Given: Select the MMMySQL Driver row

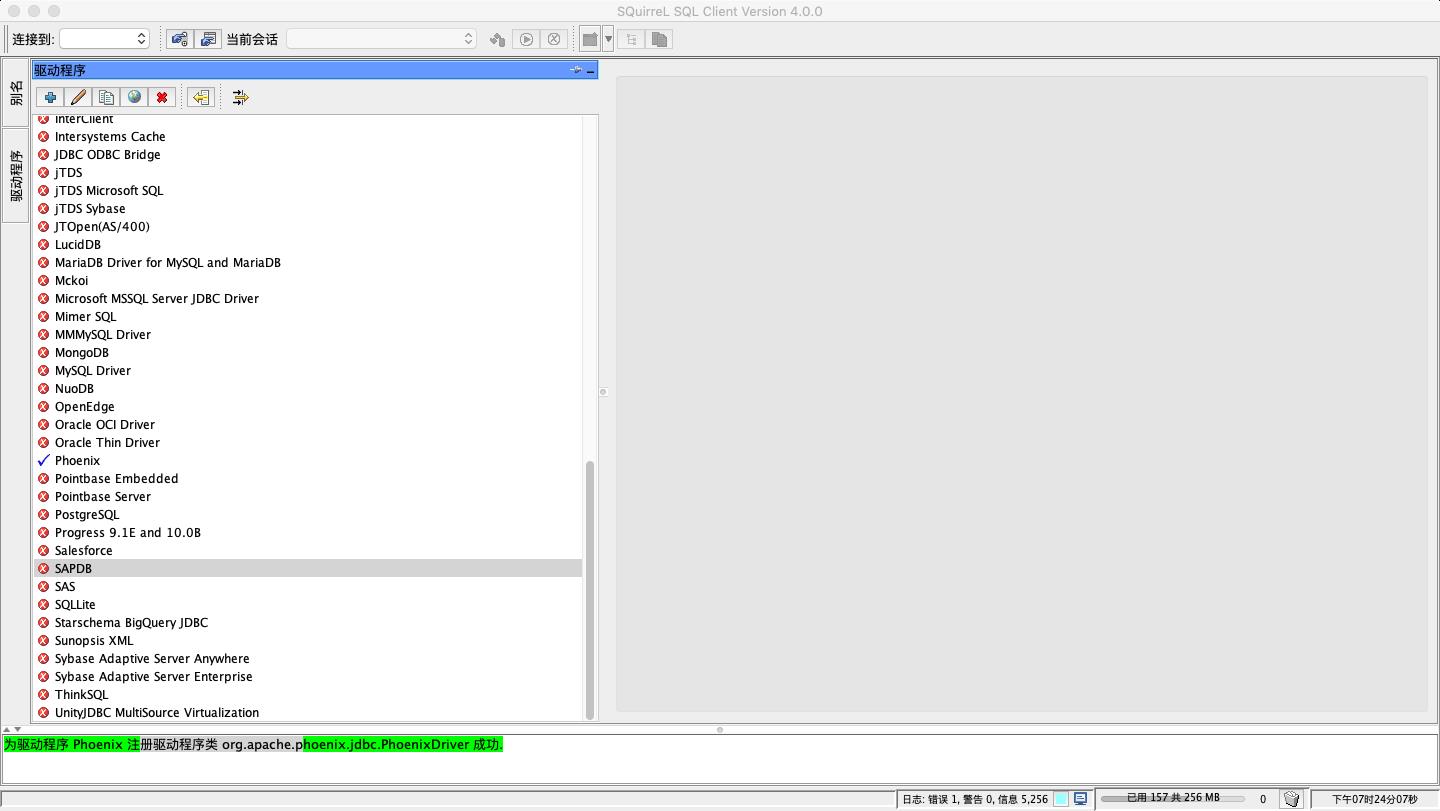Looking at the screenshot, I should 308,334.
